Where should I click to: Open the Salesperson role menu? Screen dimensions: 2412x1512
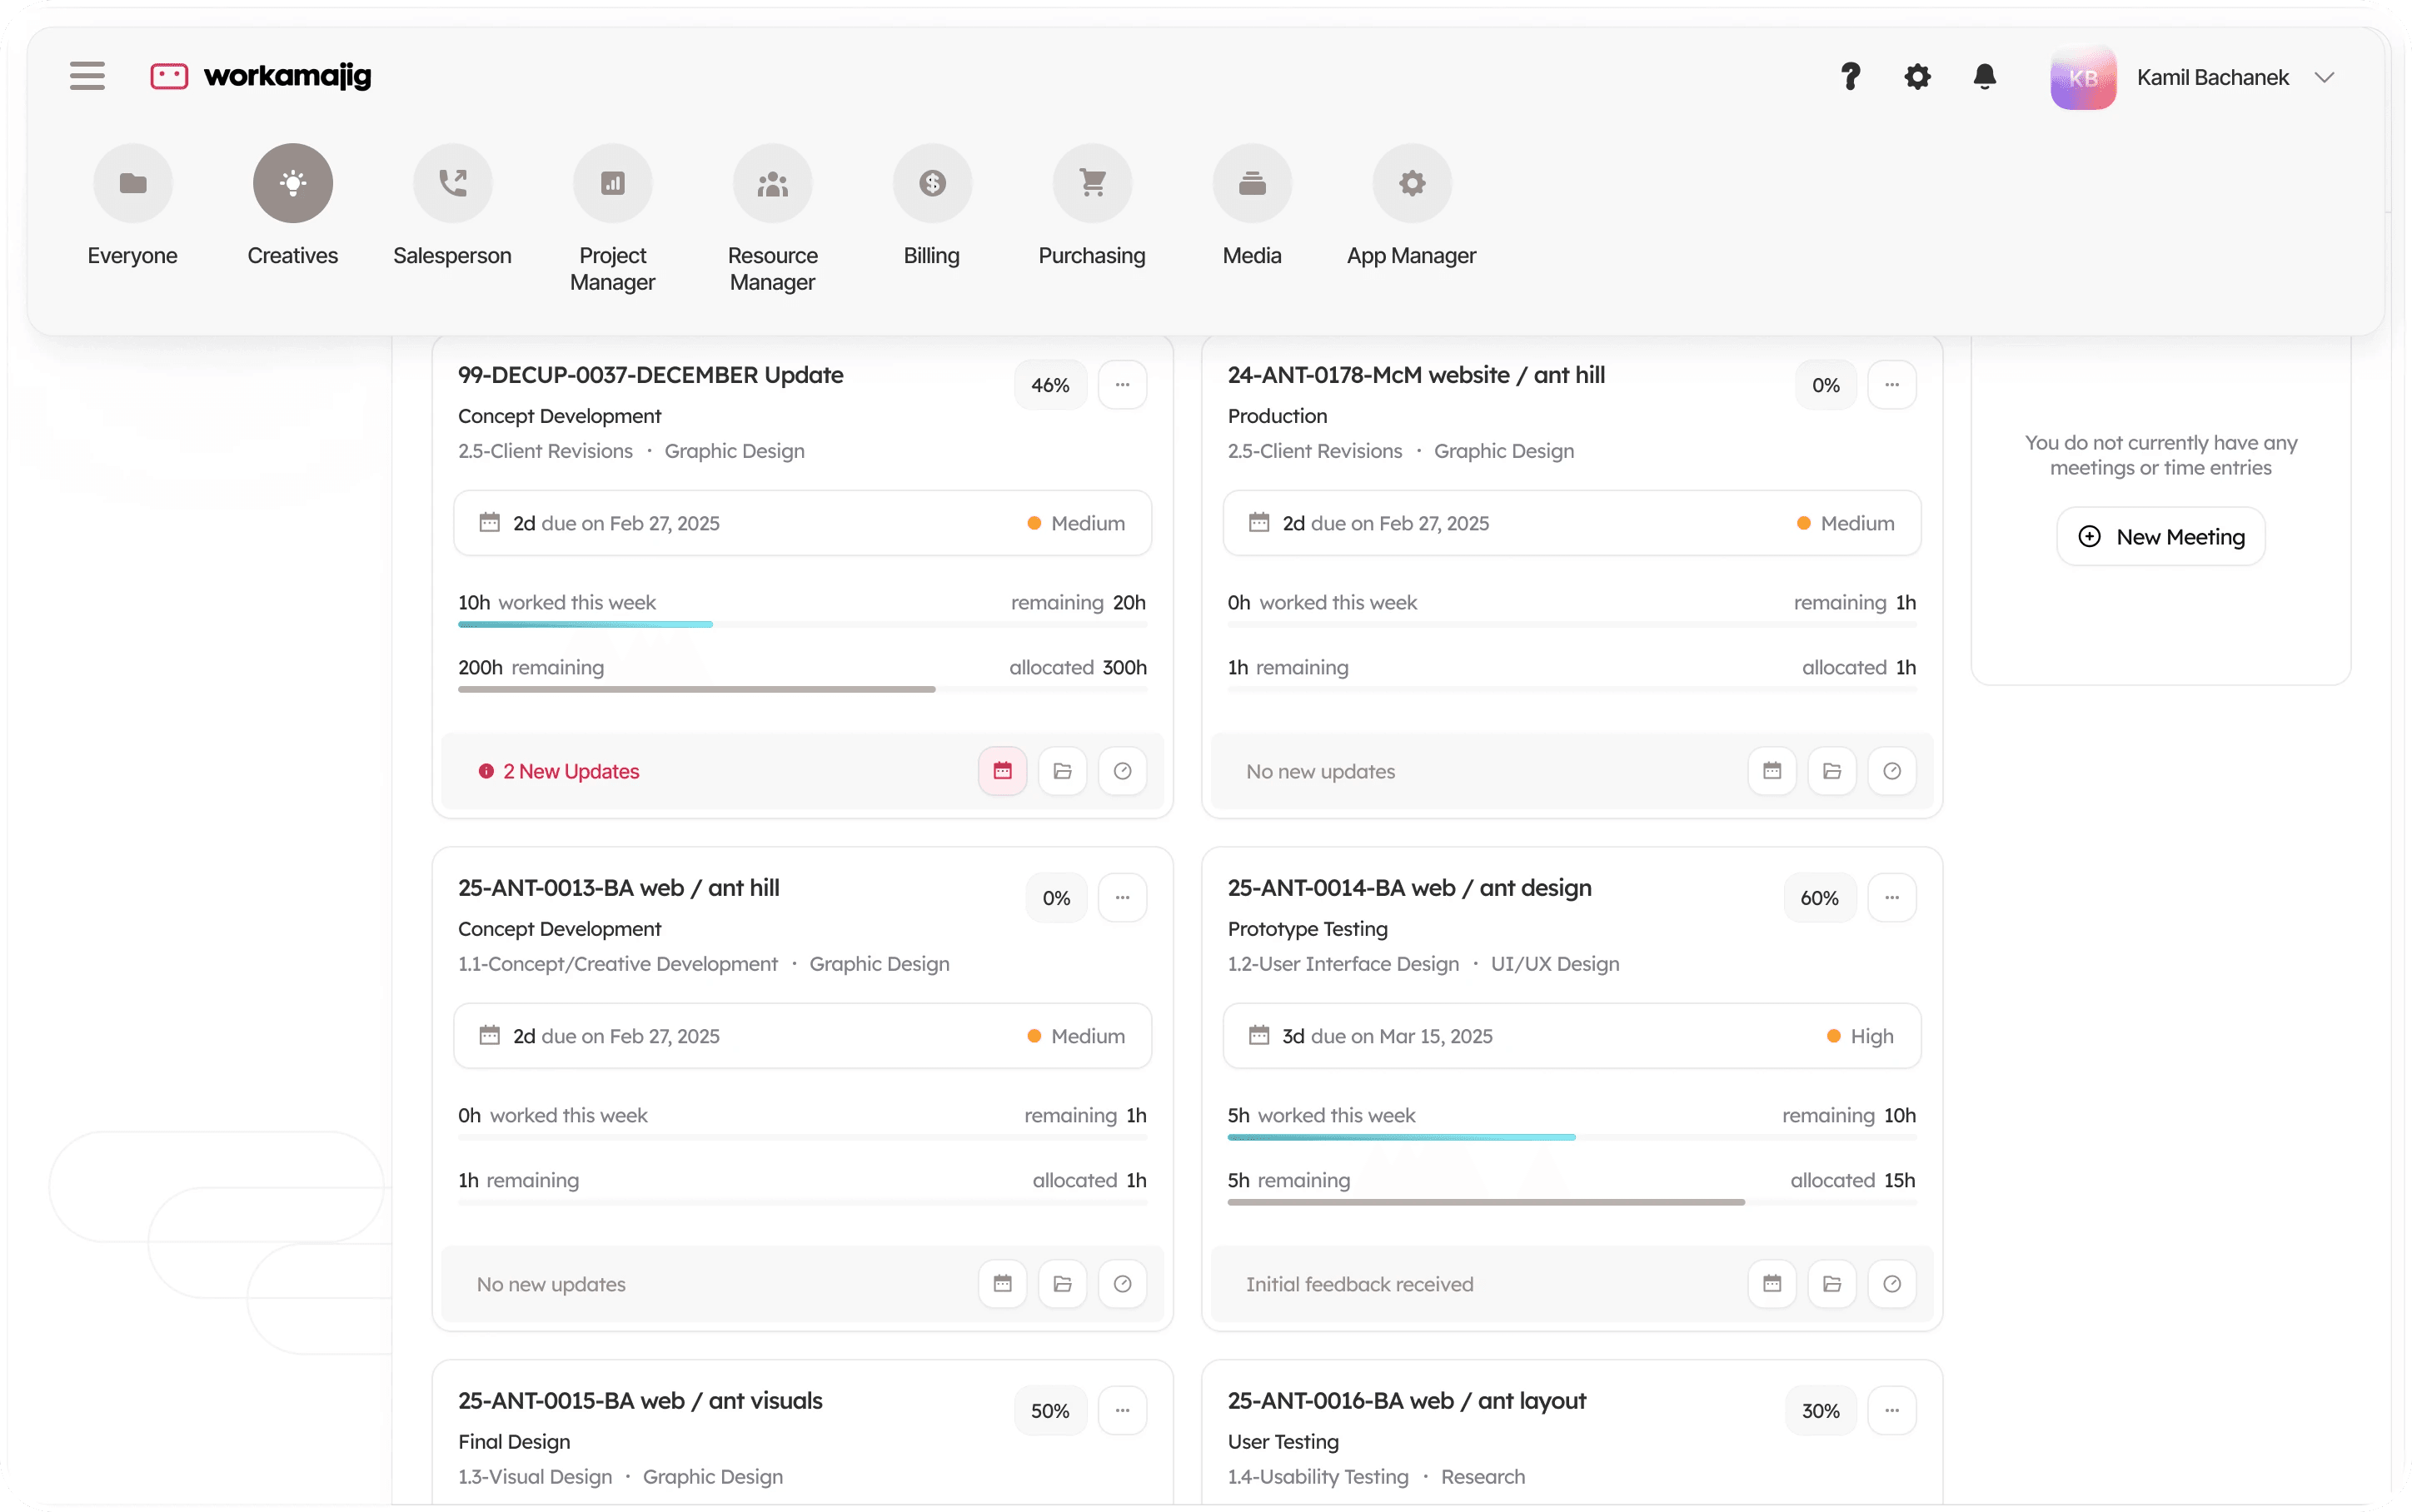(x=453, y=206)
